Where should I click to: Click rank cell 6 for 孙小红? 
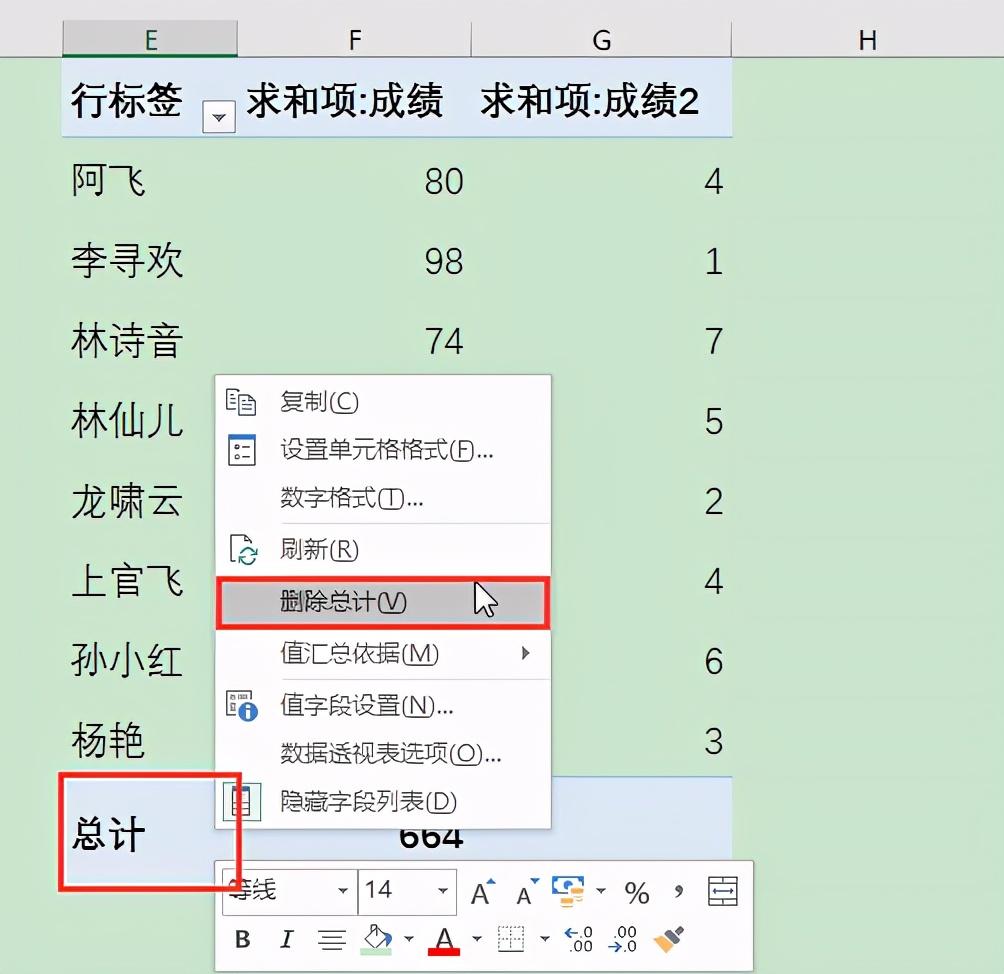[x=714, y=662]
